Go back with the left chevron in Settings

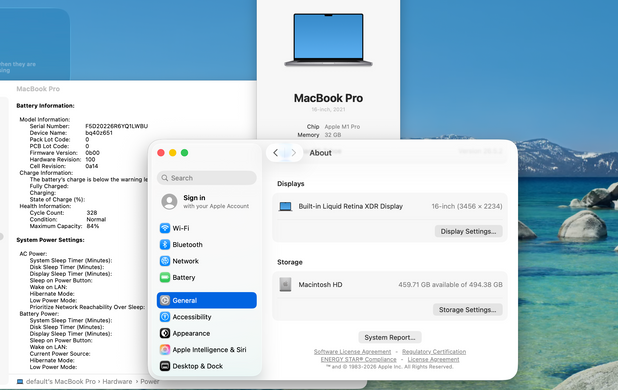point(275,153)
